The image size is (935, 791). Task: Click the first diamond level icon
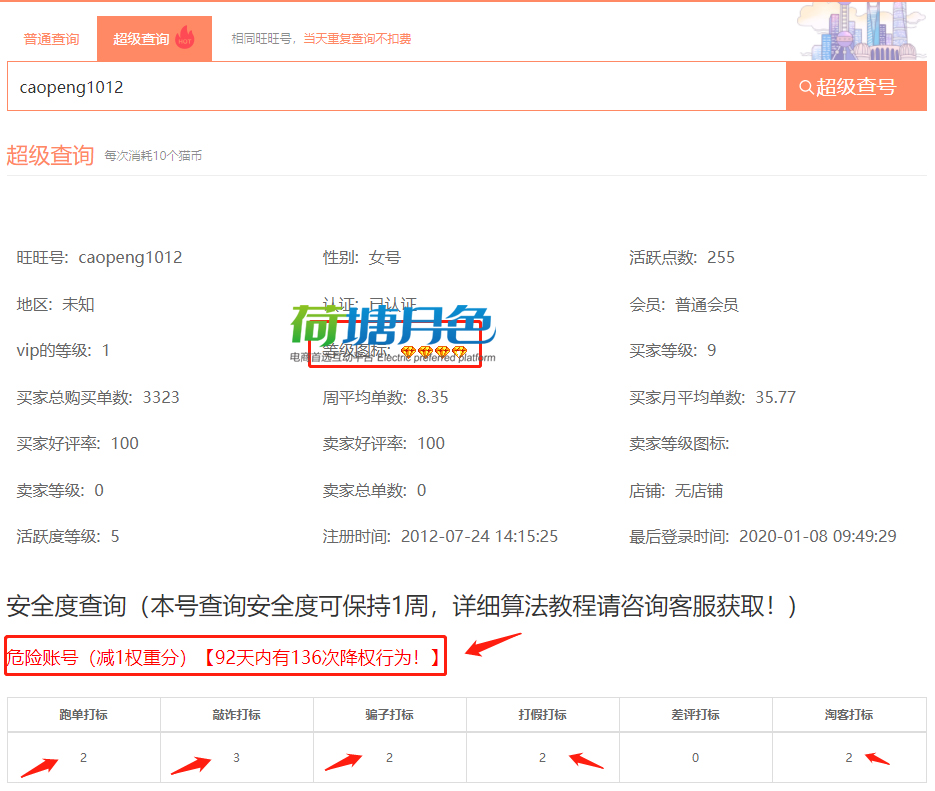click(x=408, y=353)
